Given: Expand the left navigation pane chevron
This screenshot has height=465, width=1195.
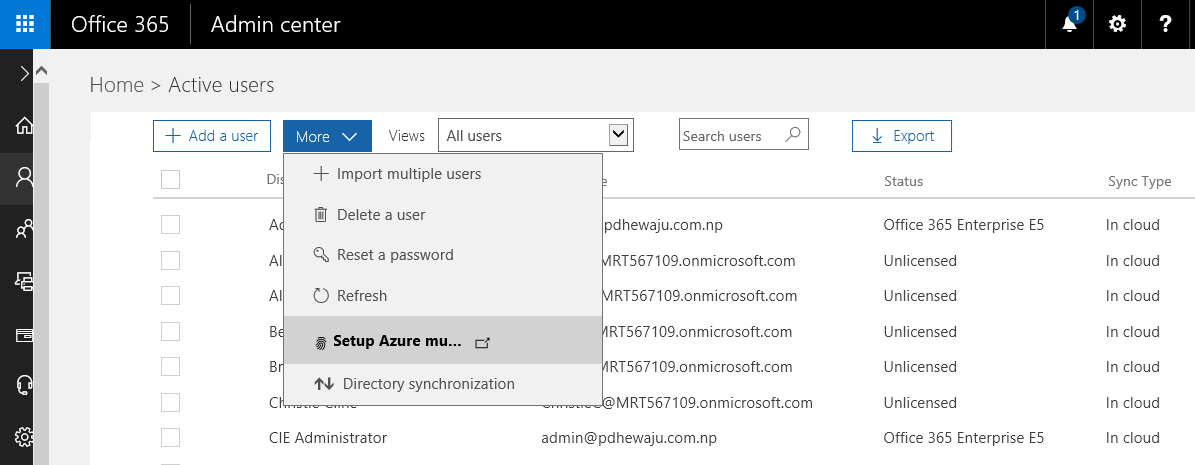Looking at the screenshot, I should point(24,73).
